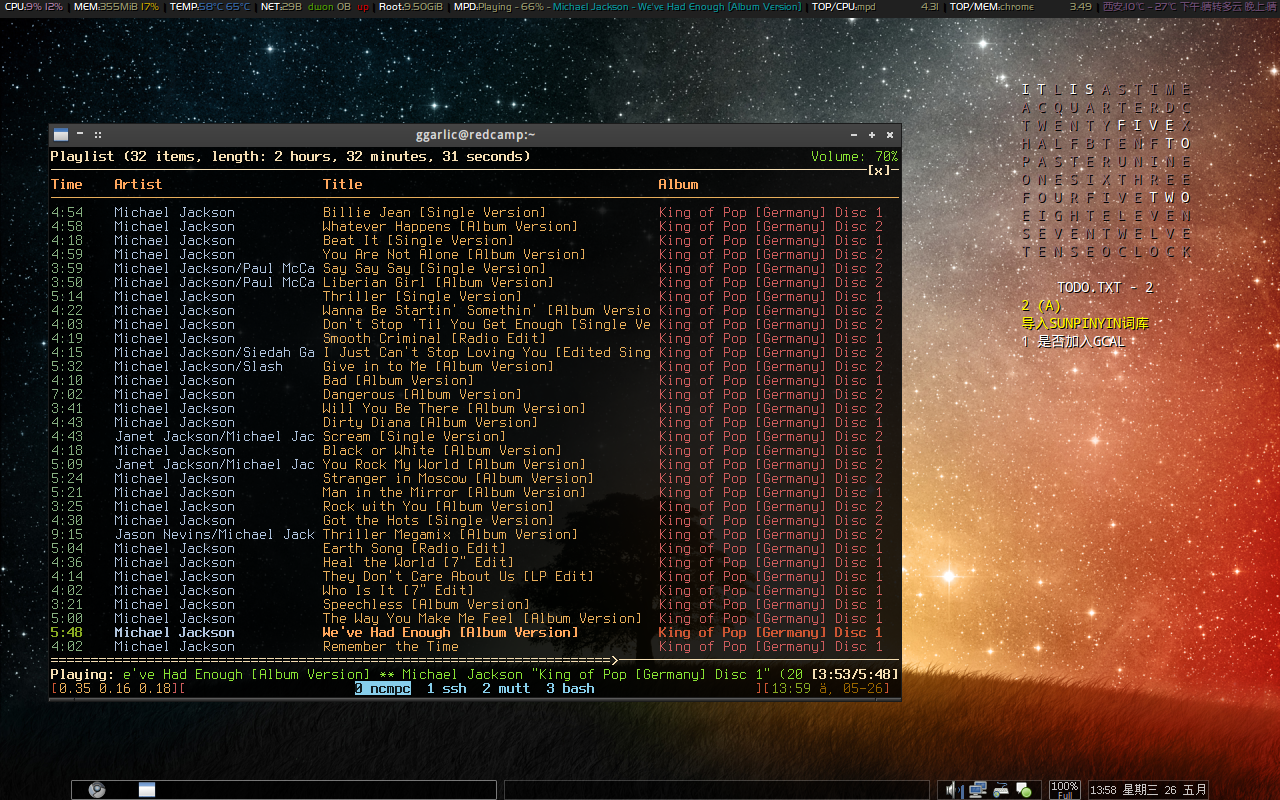Select track Bad [Album Version]
This screenshot has height=800, width=1280.
tap(398, 380)
